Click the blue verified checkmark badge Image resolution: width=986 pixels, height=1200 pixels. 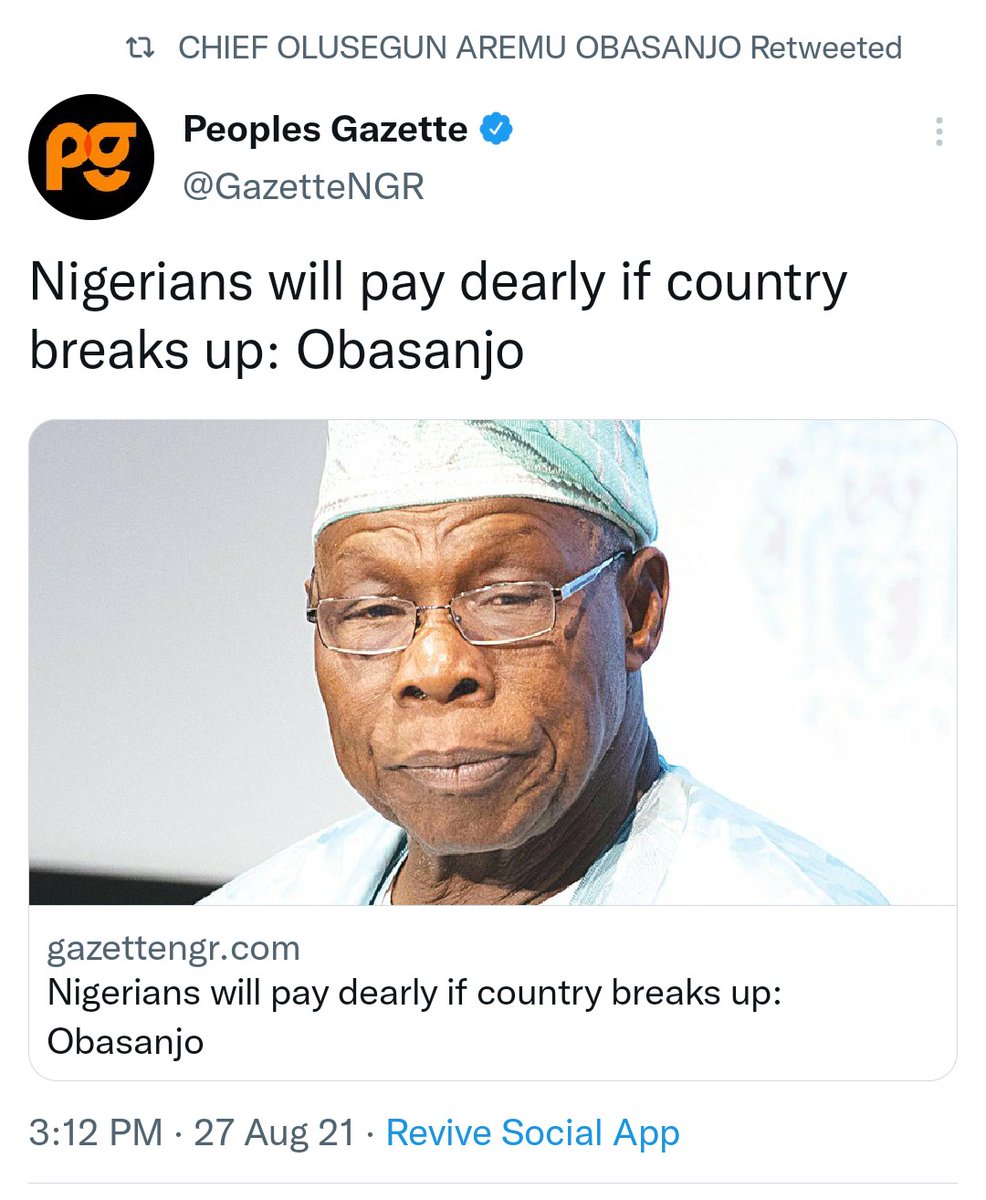[x=498, y=129]
